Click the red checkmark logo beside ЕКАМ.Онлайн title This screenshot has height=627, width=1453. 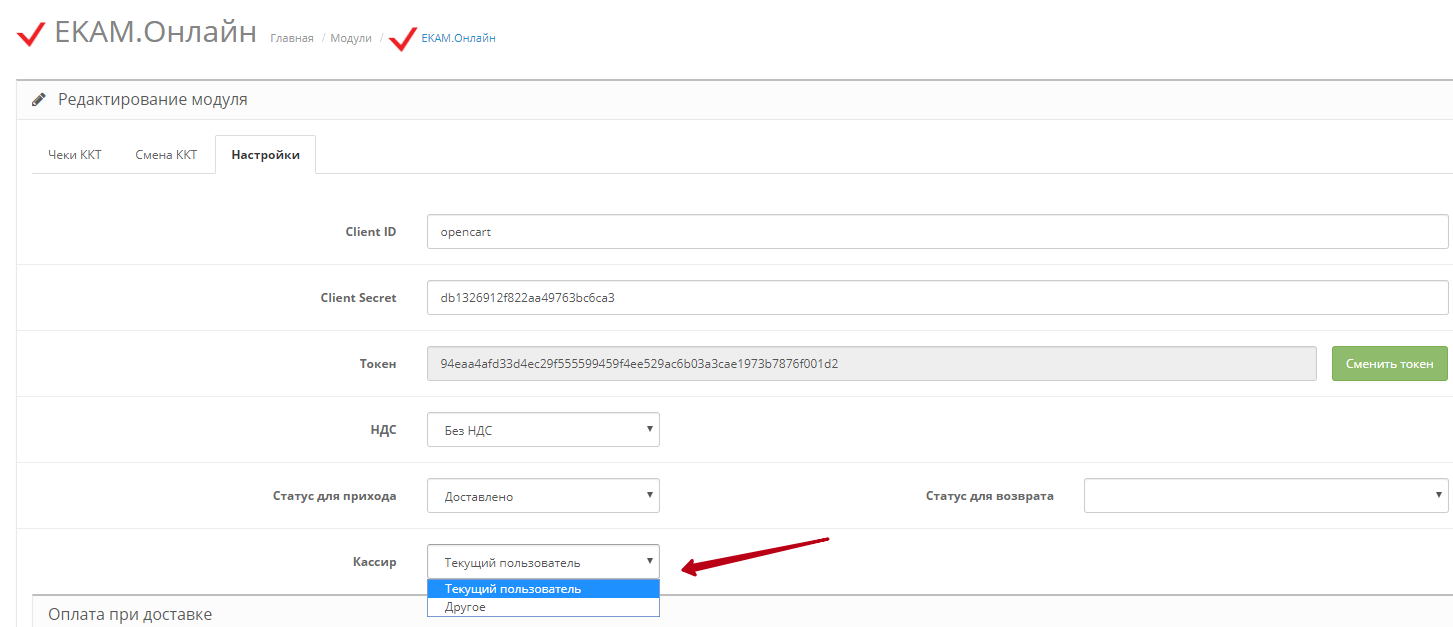31,34
